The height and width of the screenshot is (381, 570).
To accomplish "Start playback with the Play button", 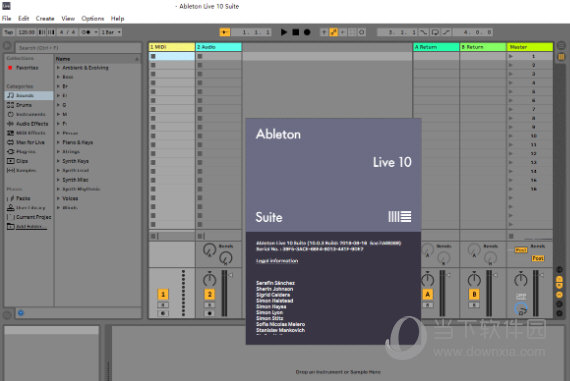I will (x=284, y=32).
